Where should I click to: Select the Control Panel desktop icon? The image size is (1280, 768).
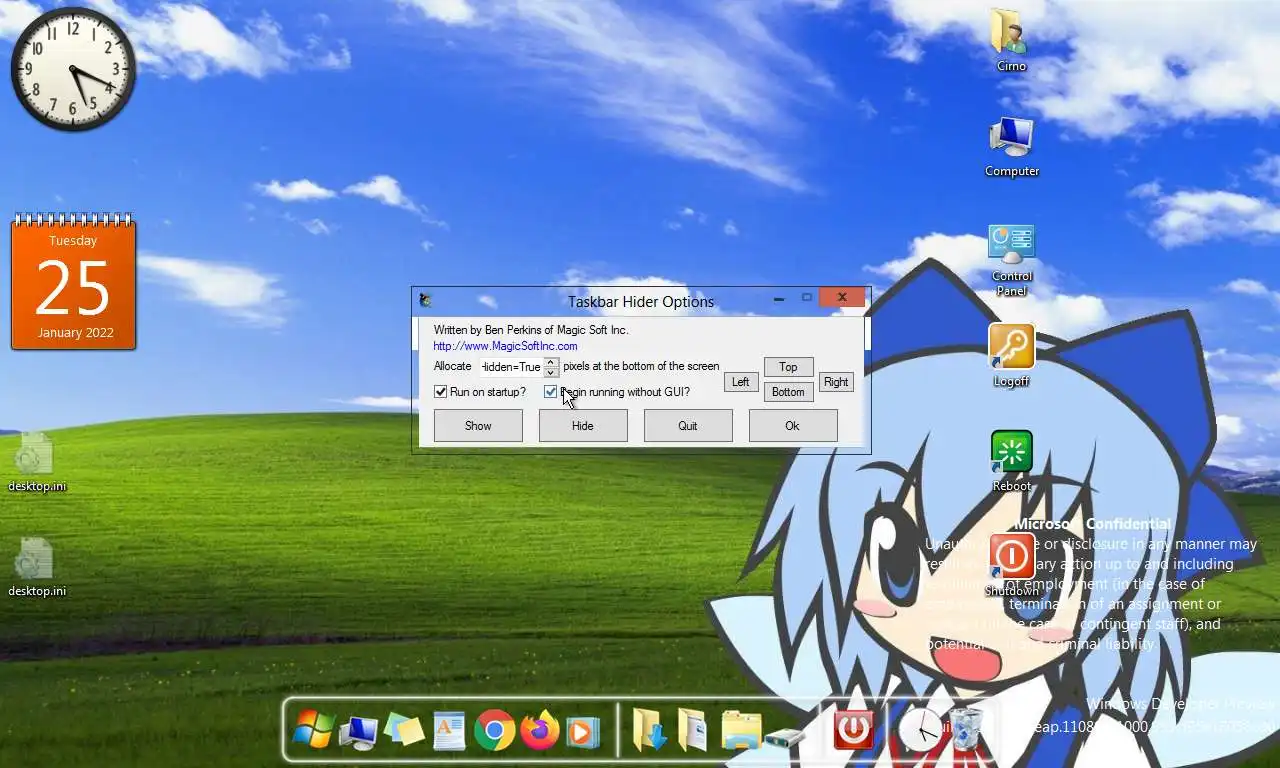click(1011, 260)
